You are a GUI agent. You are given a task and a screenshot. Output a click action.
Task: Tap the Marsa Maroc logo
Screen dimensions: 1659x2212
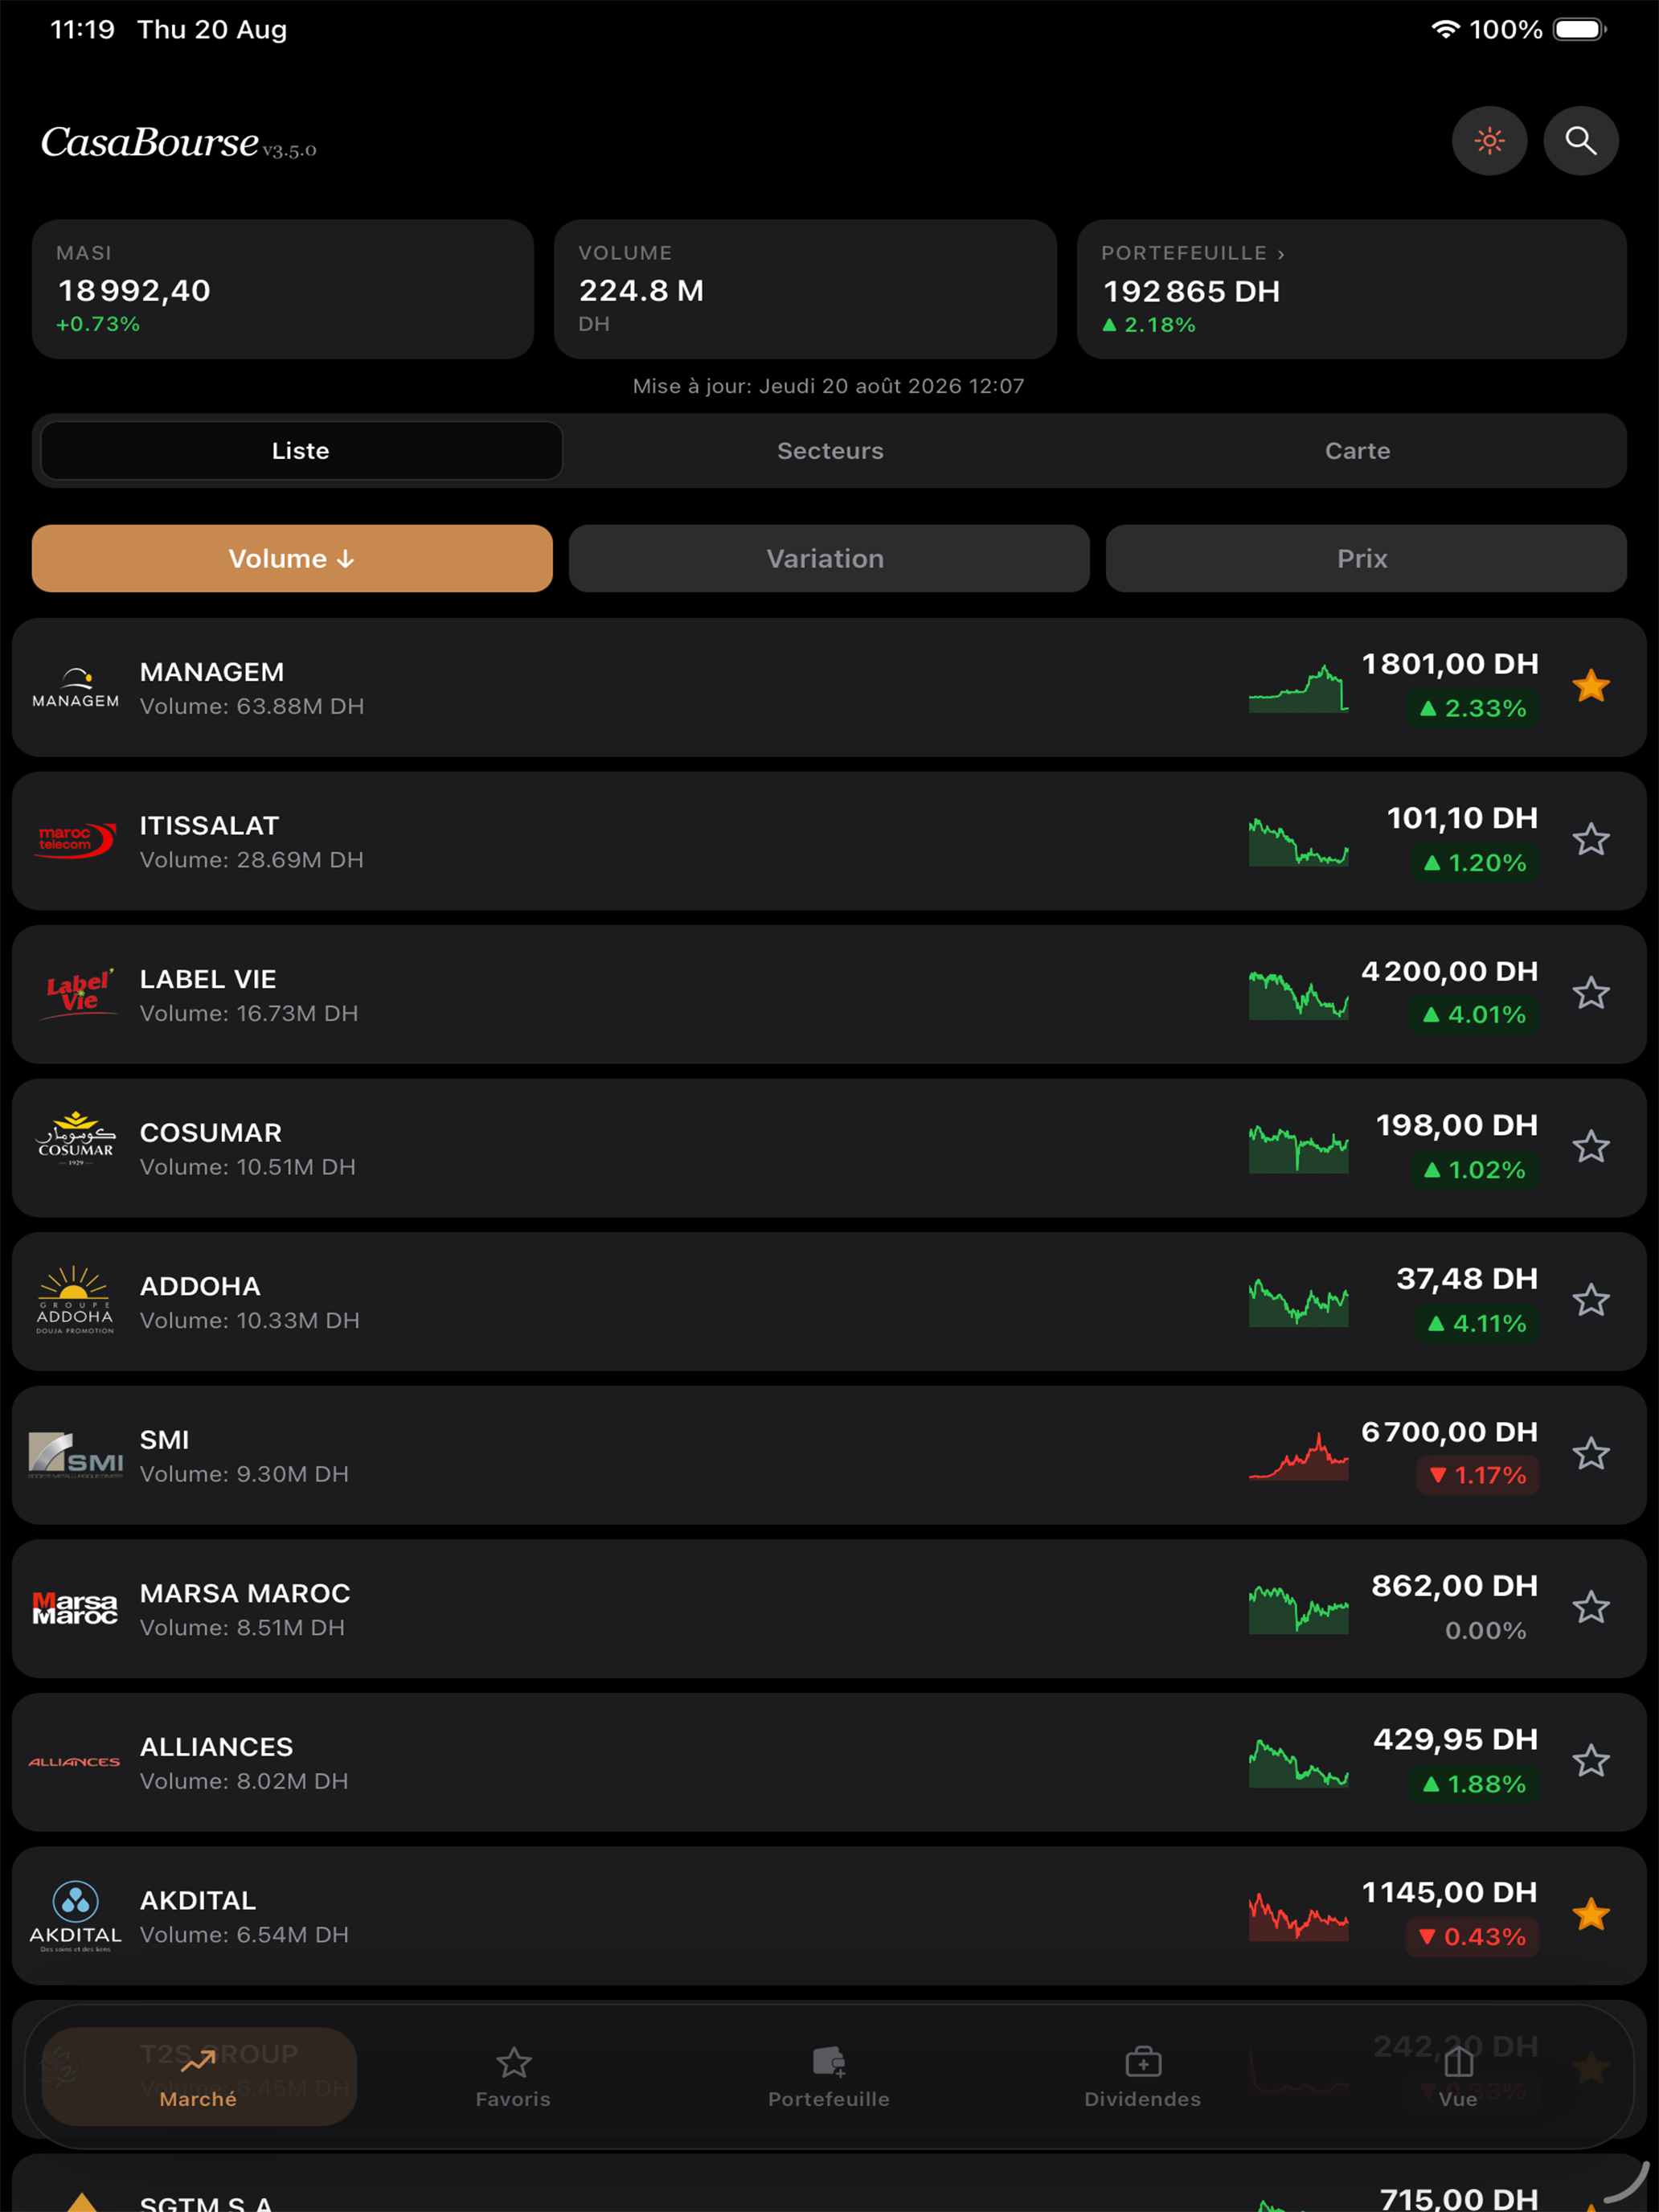point(76,1608)
